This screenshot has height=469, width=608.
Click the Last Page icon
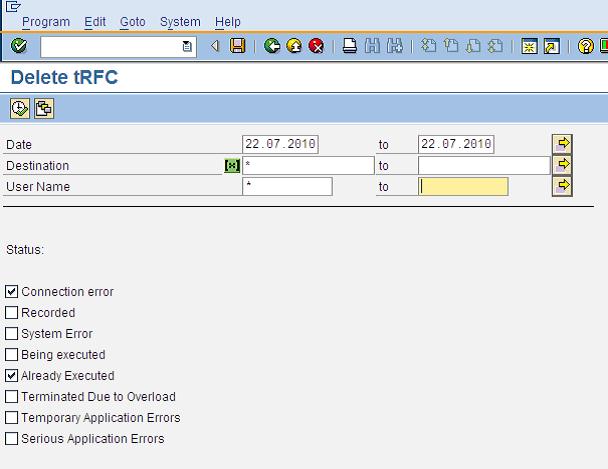coord(495,46)
